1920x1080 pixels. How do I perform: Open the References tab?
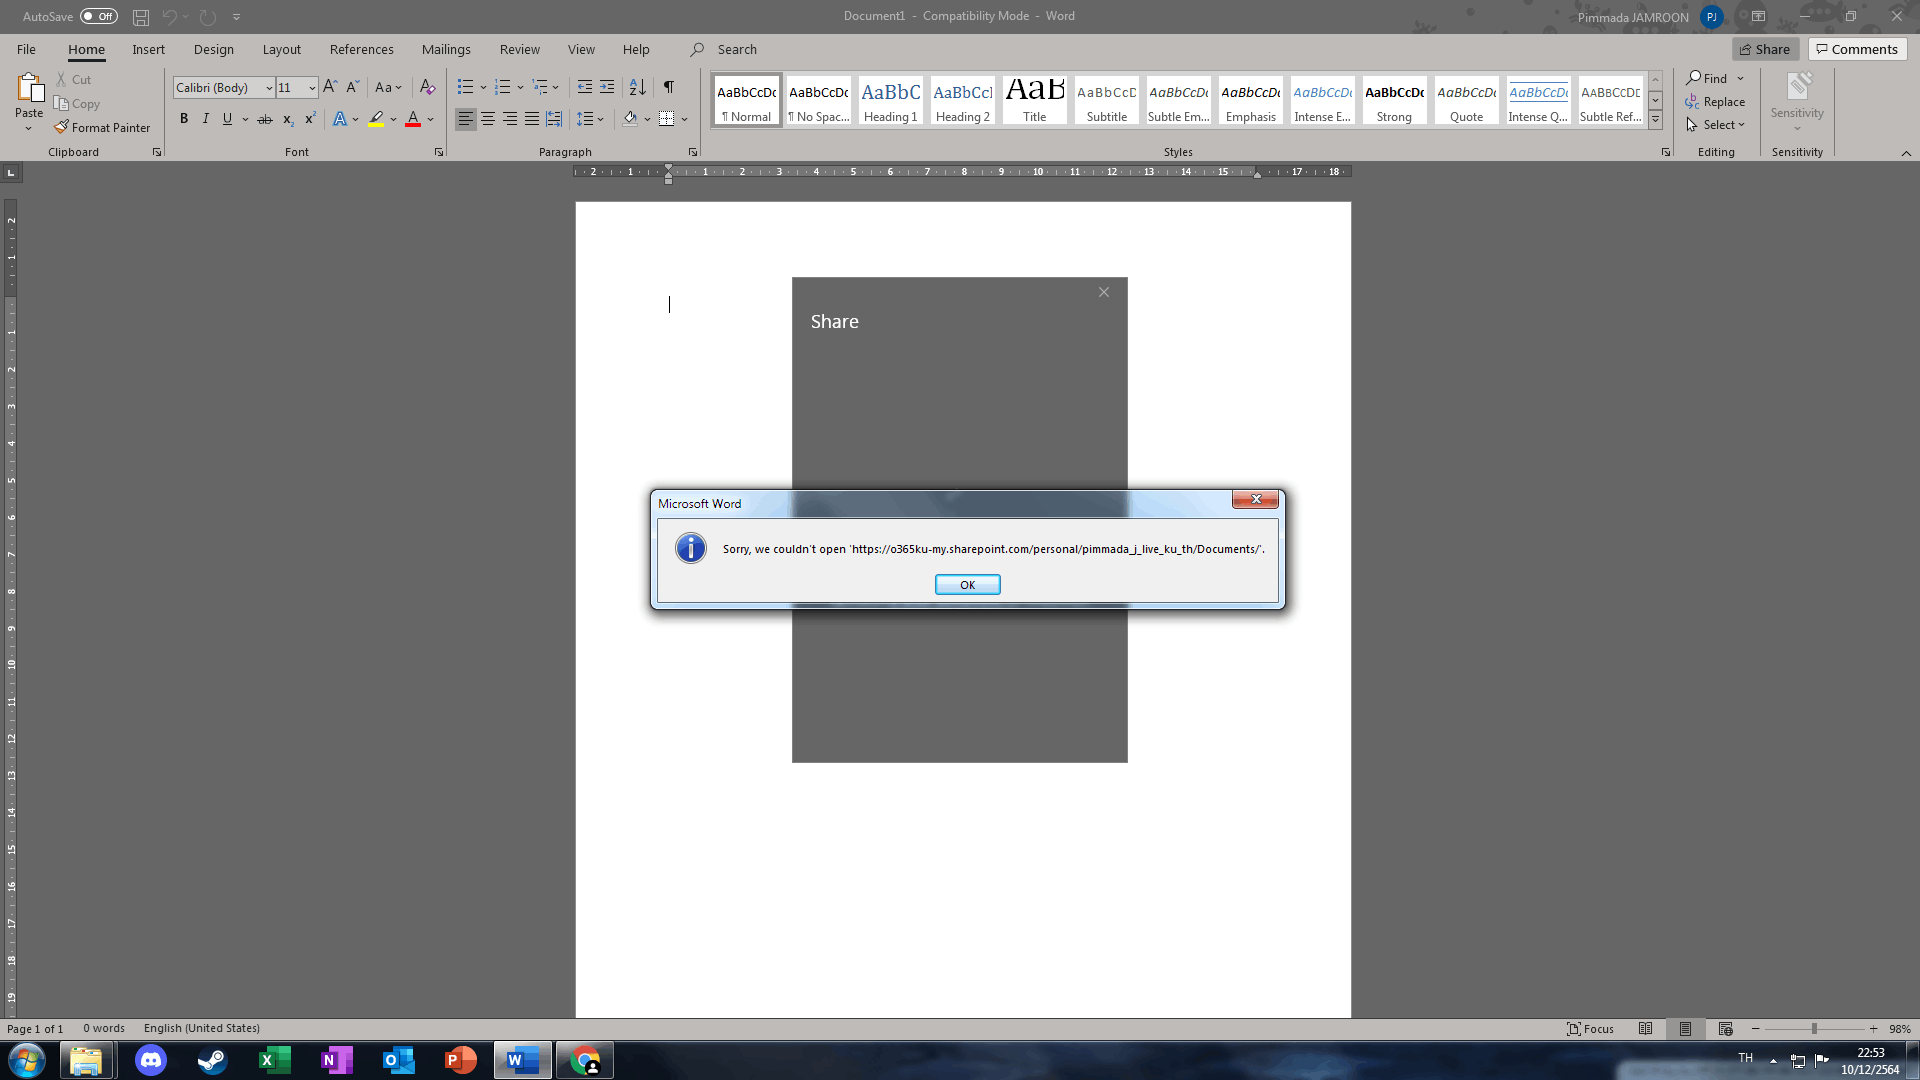(x=361, y=49)
